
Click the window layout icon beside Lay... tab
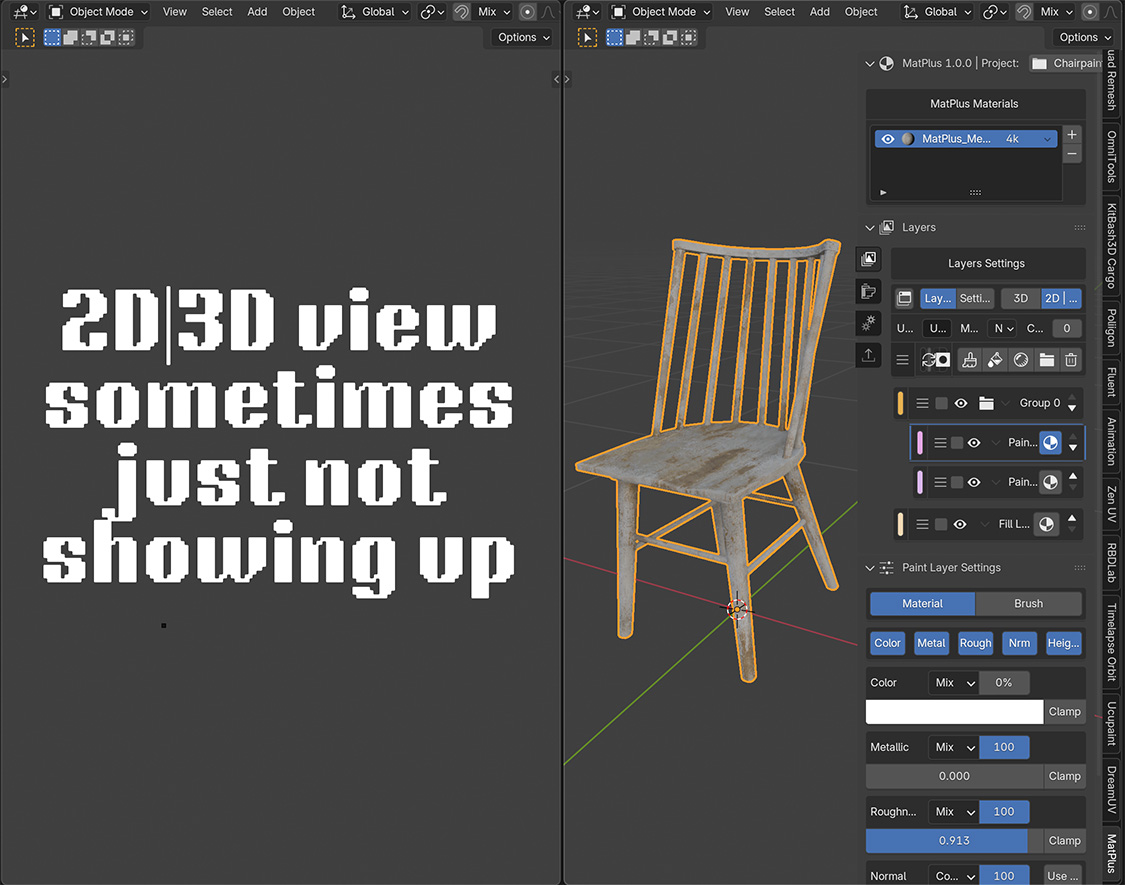pos(905,298)
